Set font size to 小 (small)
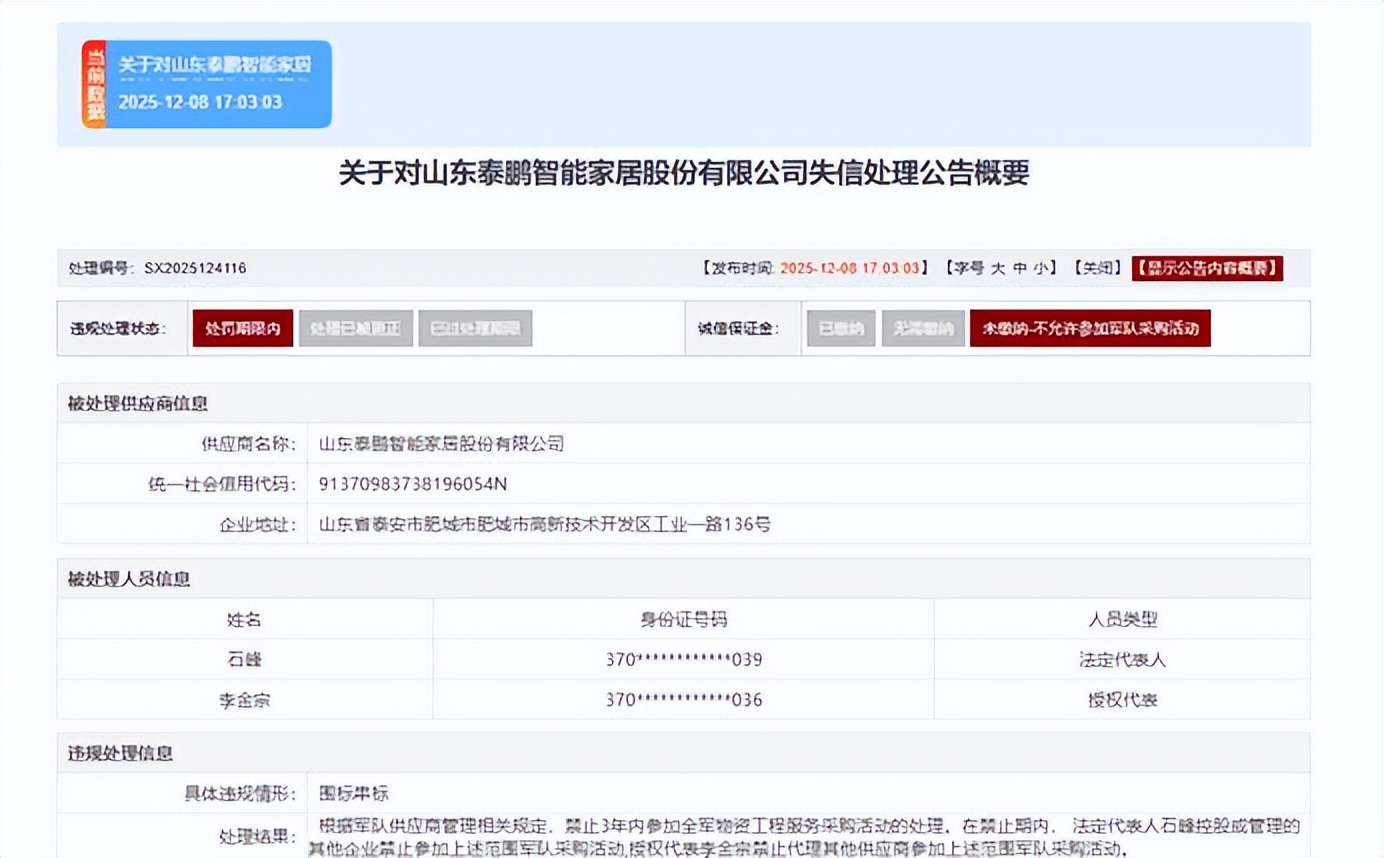Screen dimensions: 1384x858 click(1041, 268)
